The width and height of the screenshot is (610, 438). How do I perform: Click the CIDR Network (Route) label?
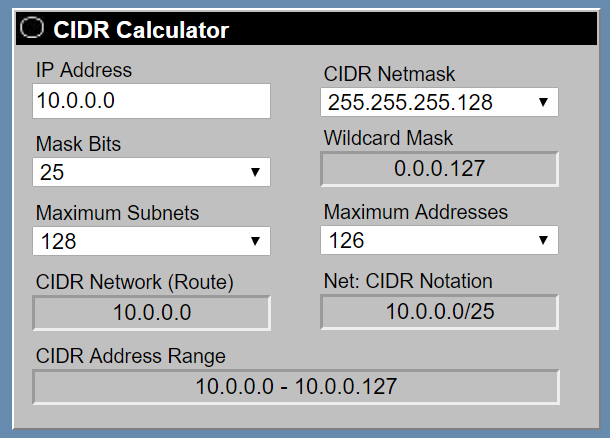tap(135, 283)
